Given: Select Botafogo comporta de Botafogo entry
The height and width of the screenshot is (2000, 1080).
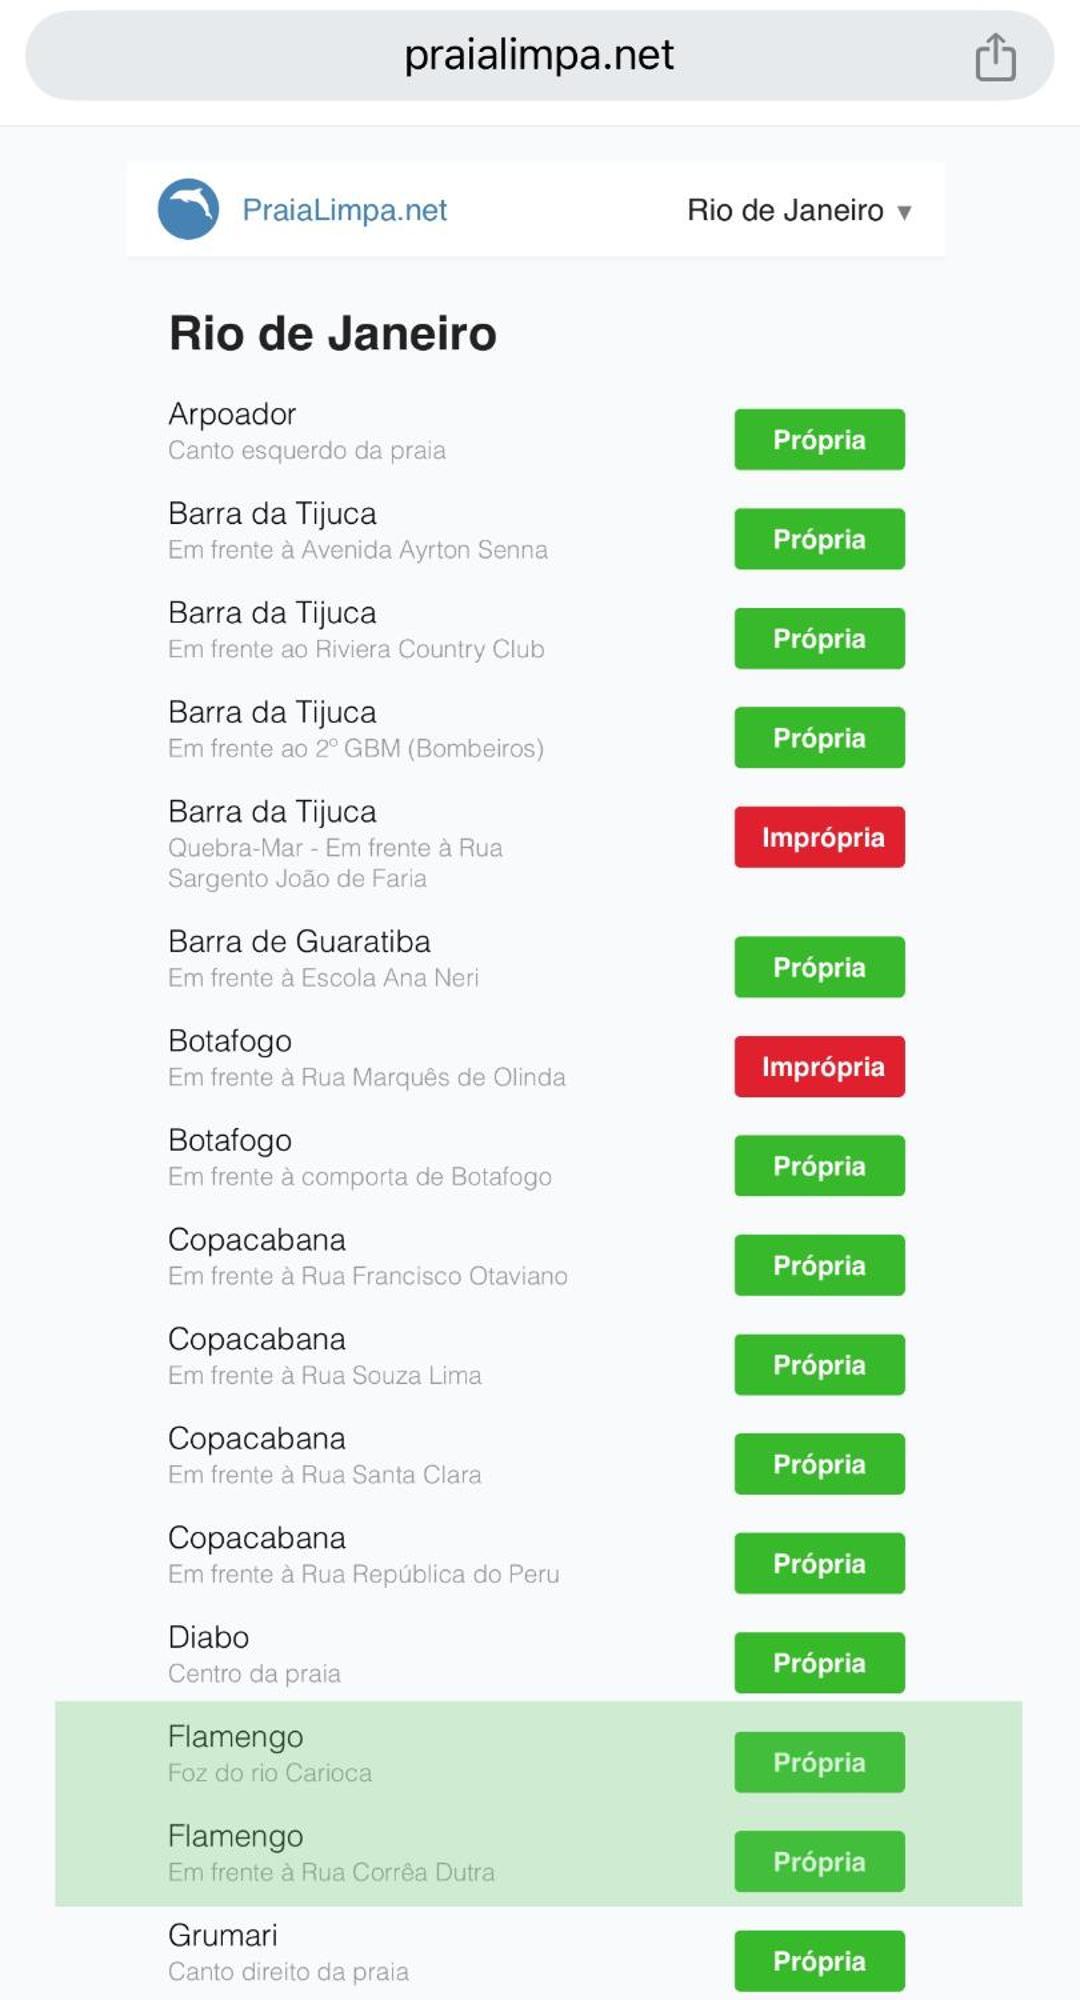Looking at the screenshot, I should click(538, 1157).
